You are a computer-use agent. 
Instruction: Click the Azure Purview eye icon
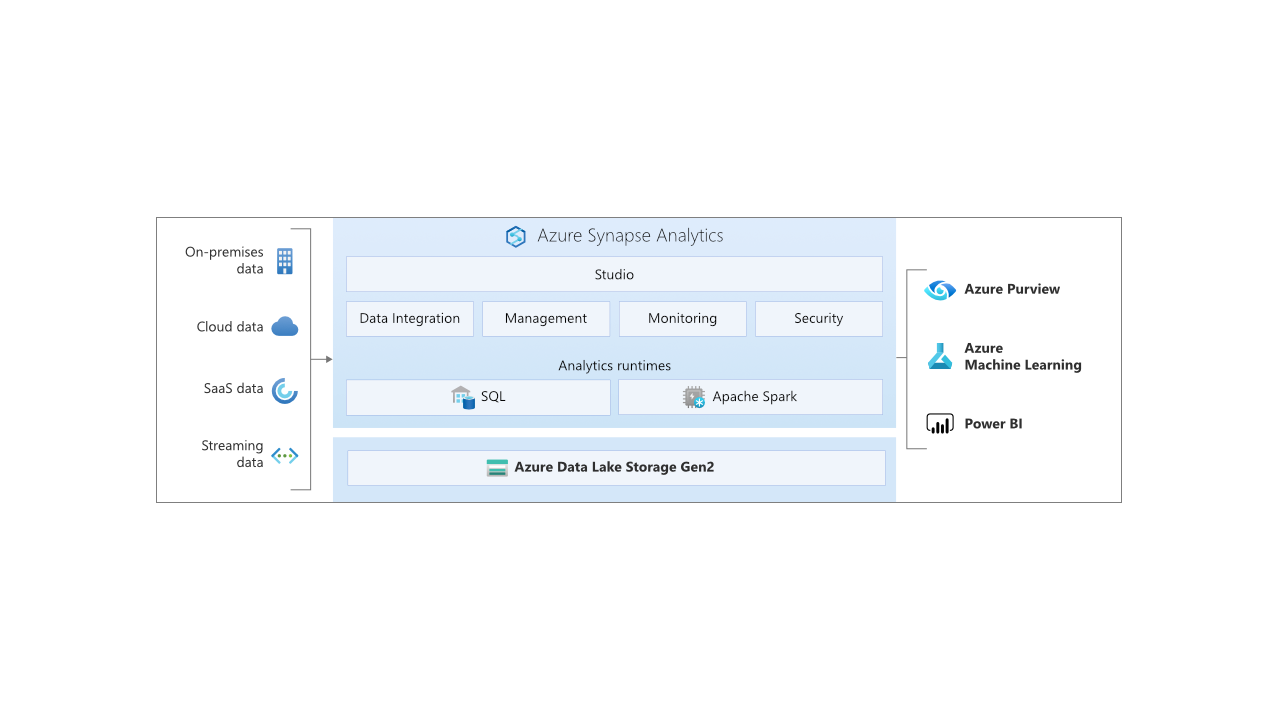click(940, 290)
